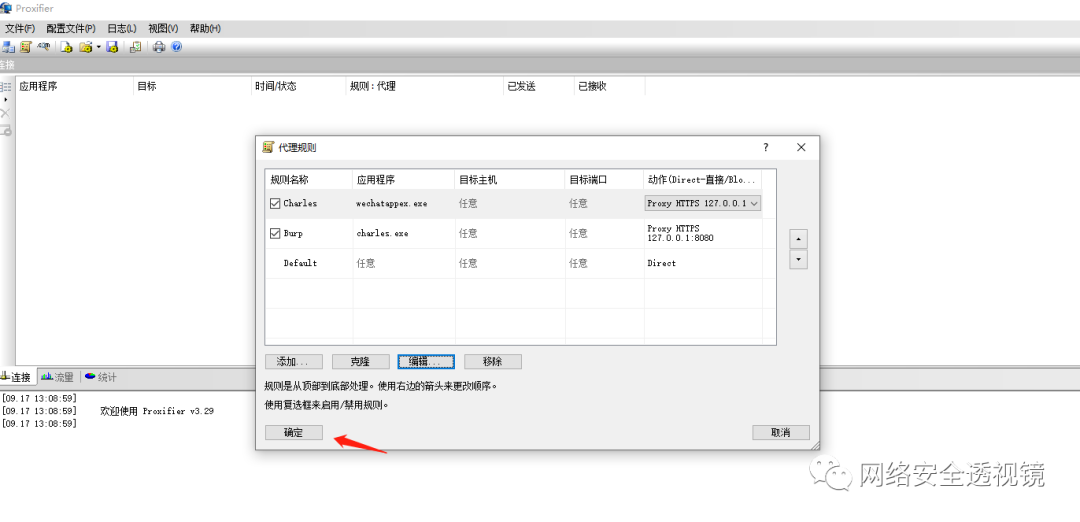
Task: Switch to the 连接 tab
Action: click(x=17, y=377)
